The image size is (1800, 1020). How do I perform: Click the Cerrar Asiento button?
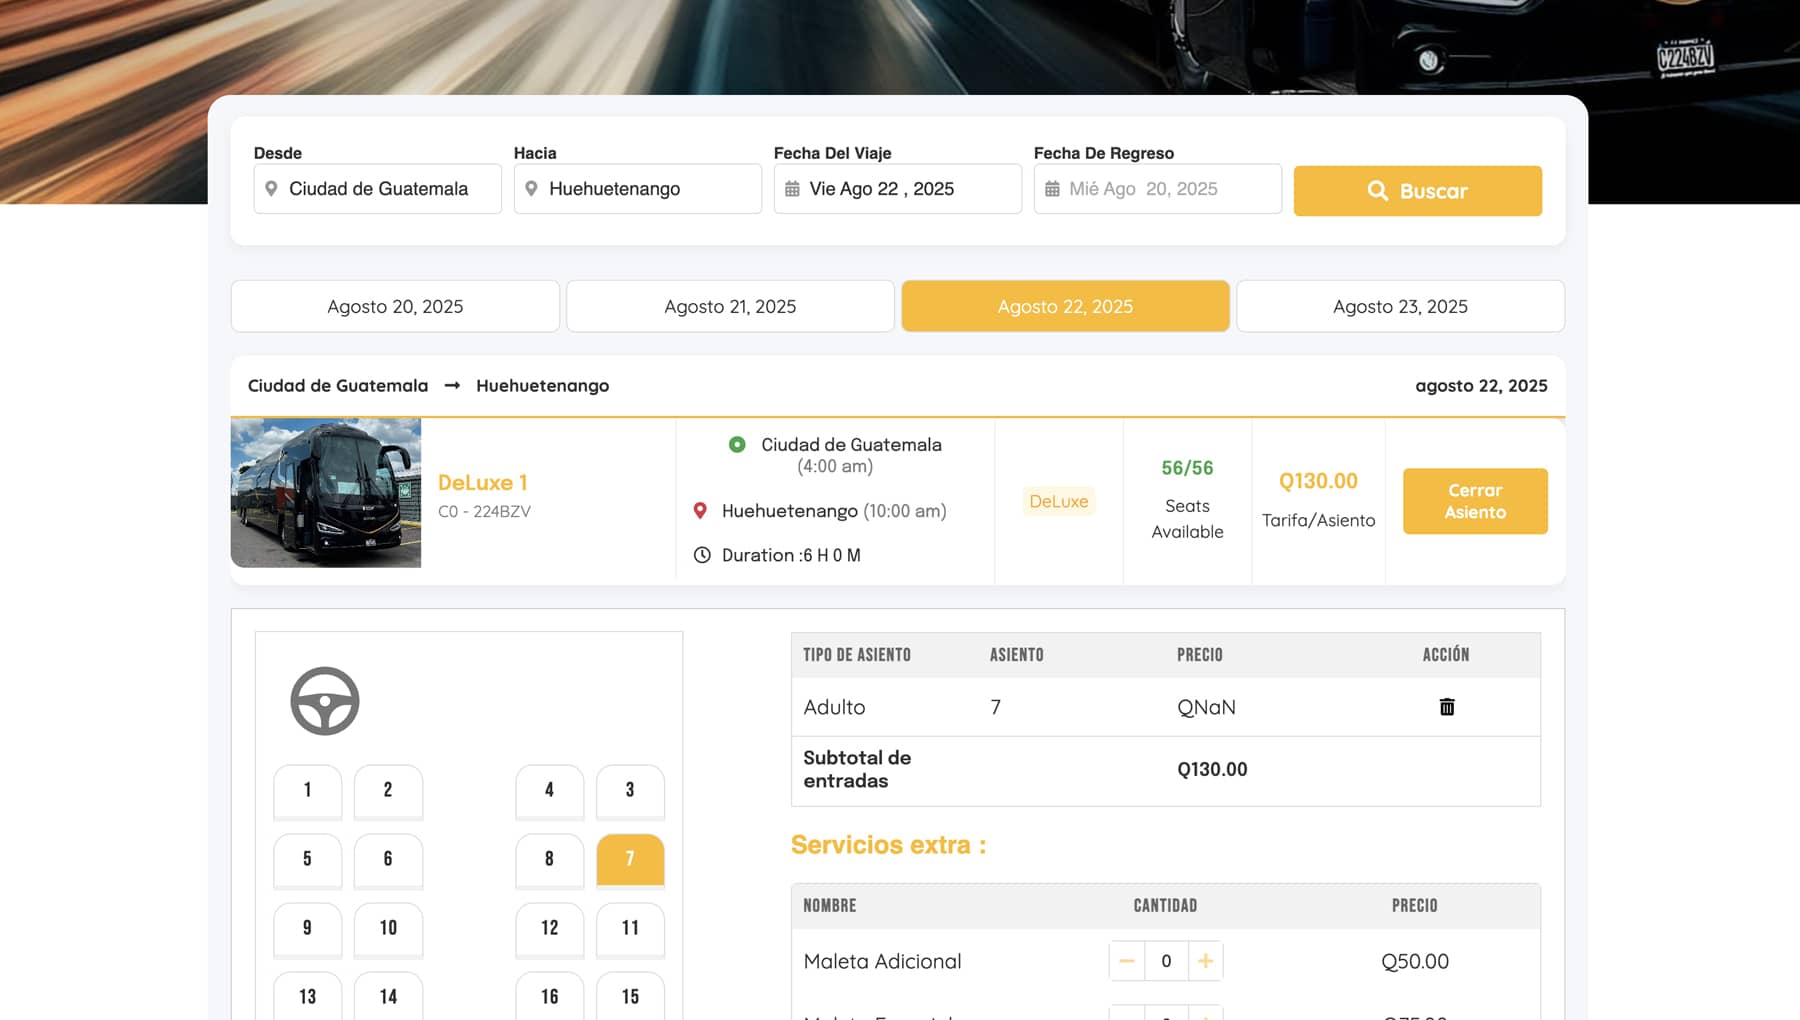coord(1475,501)
